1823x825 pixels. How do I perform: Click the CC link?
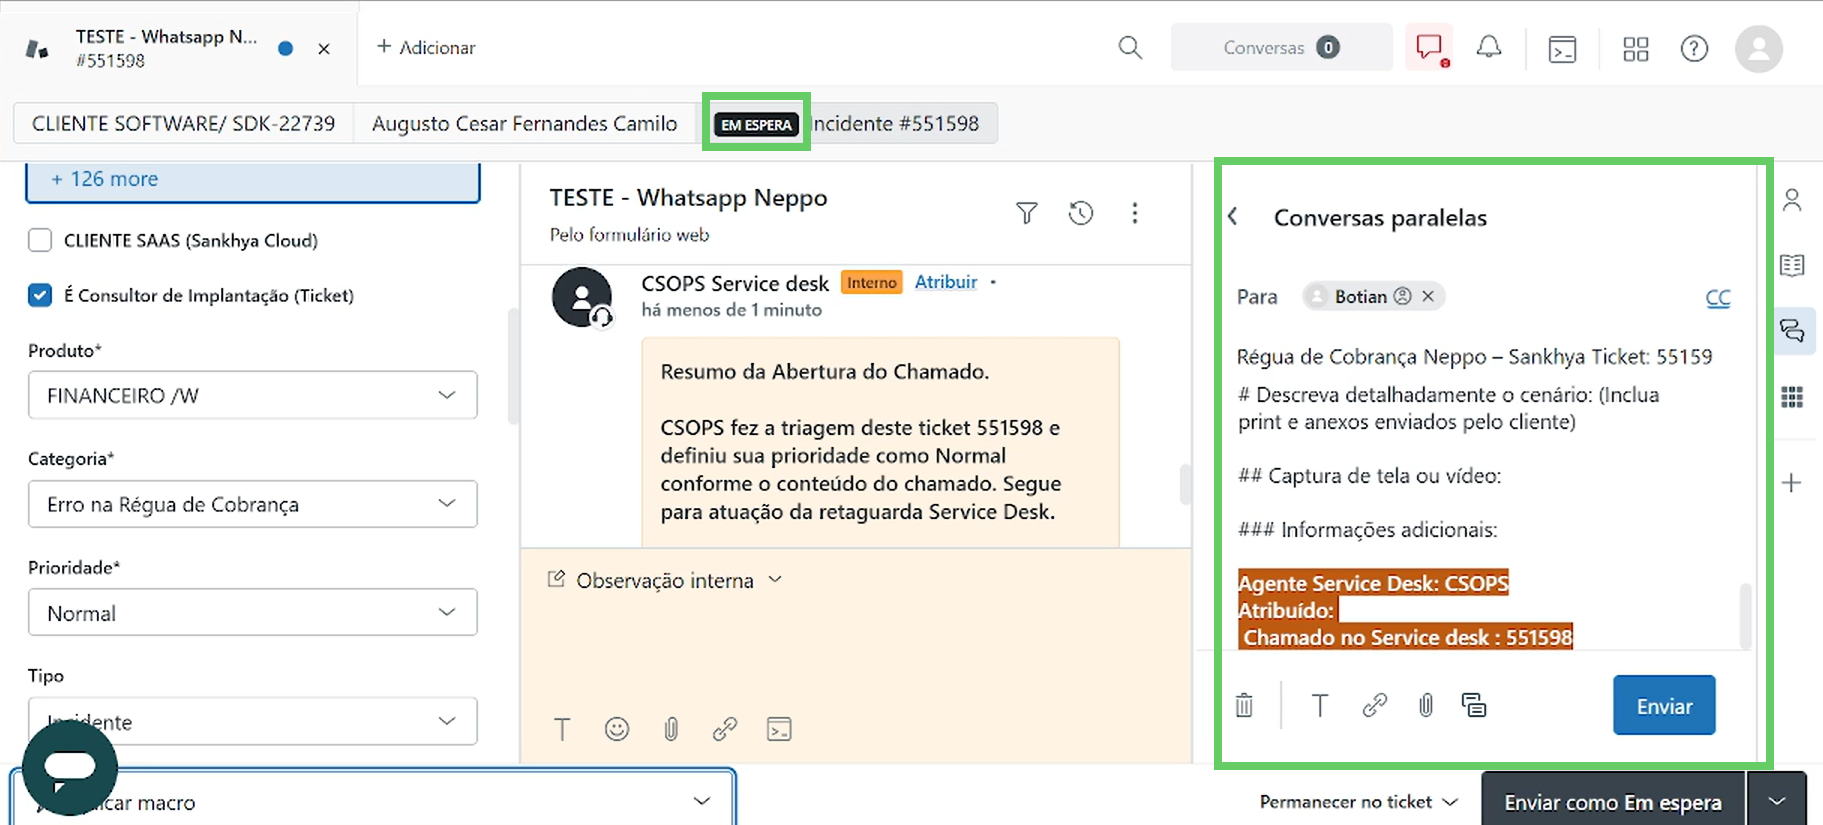1718,298
